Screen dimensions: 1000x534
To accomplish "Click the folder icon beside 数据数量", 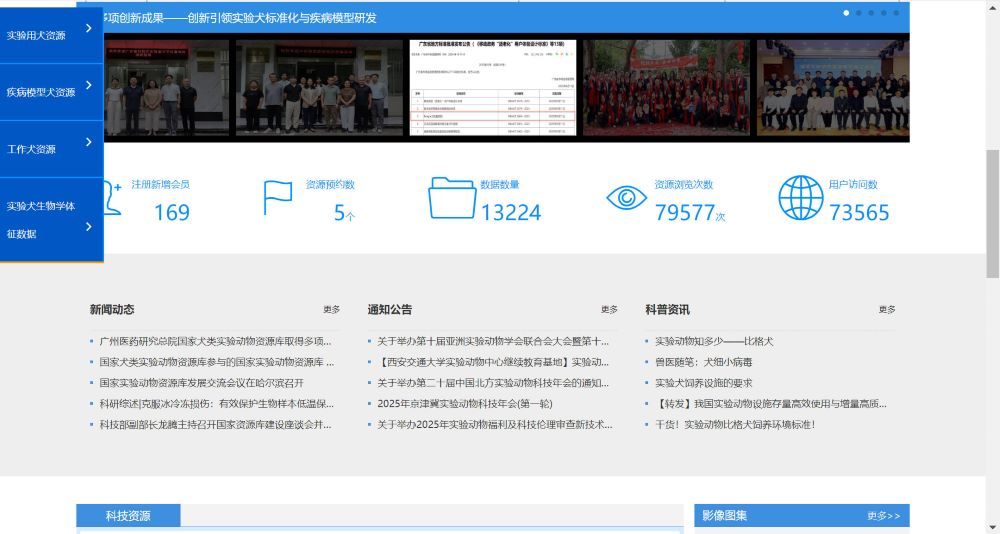I will [452, 198].
